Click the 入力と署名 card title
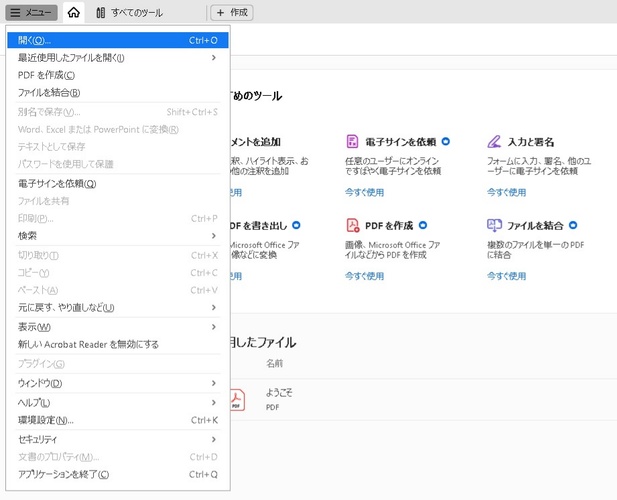617x500 pixels. (x=531, y=142)
